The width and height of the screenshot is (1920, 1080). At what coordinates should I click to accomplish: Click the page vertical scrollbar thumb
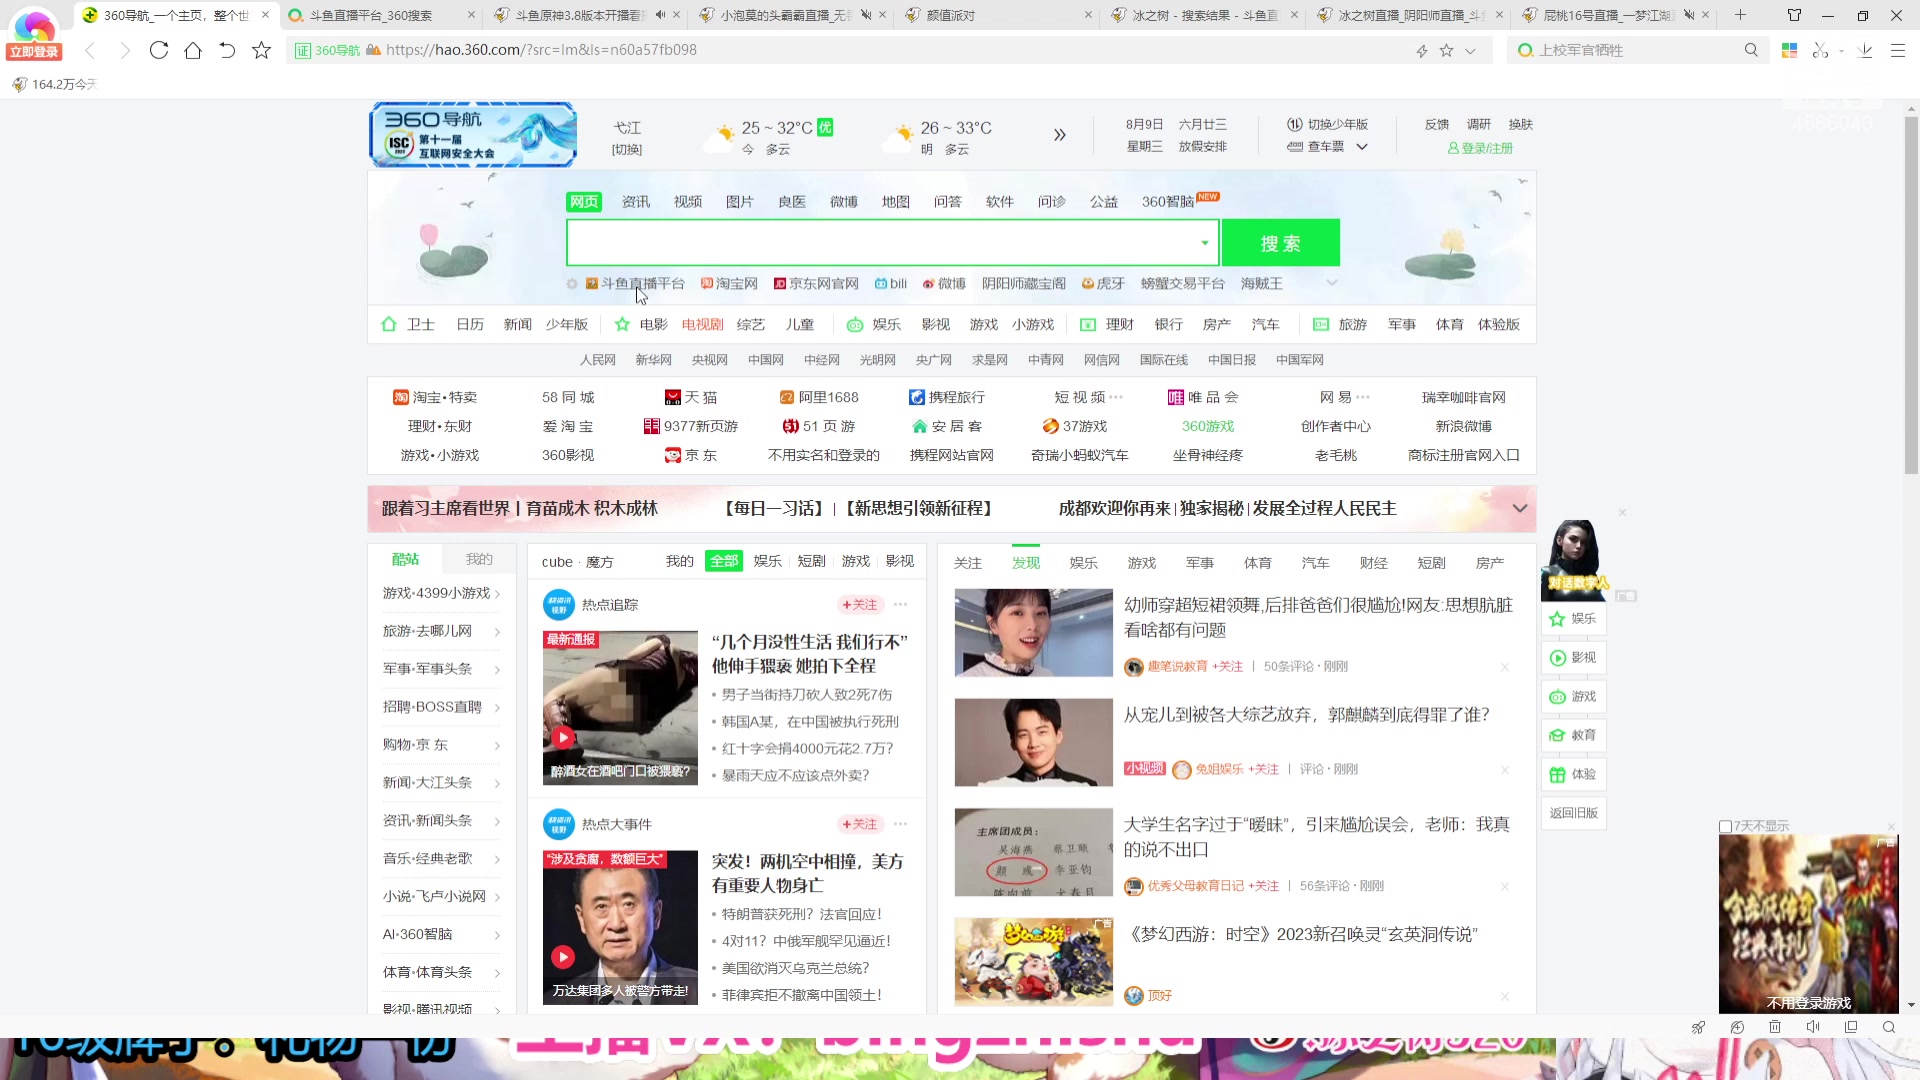click(1911, 295)
